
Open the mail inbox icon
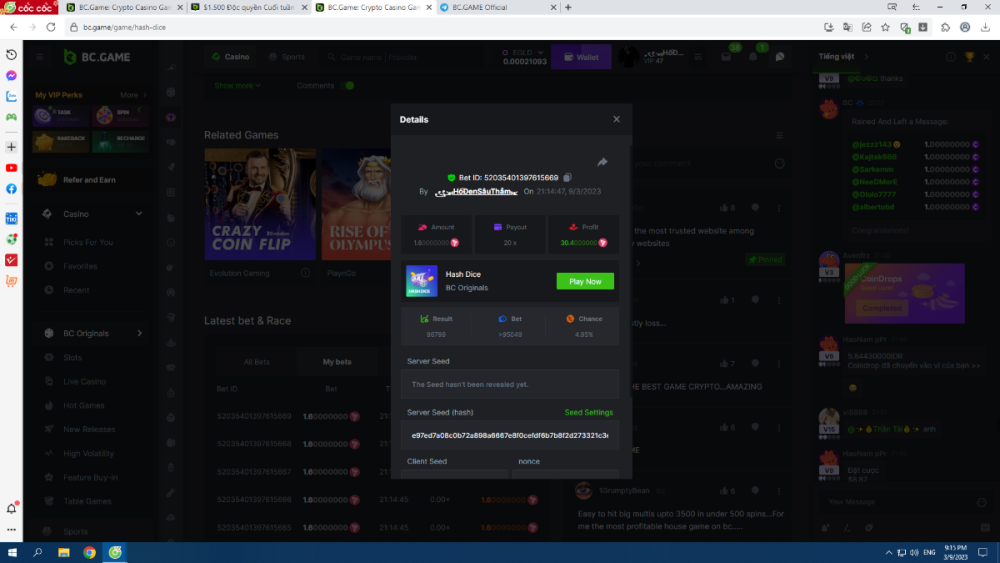pyautogui.click(x=726, y=57)
